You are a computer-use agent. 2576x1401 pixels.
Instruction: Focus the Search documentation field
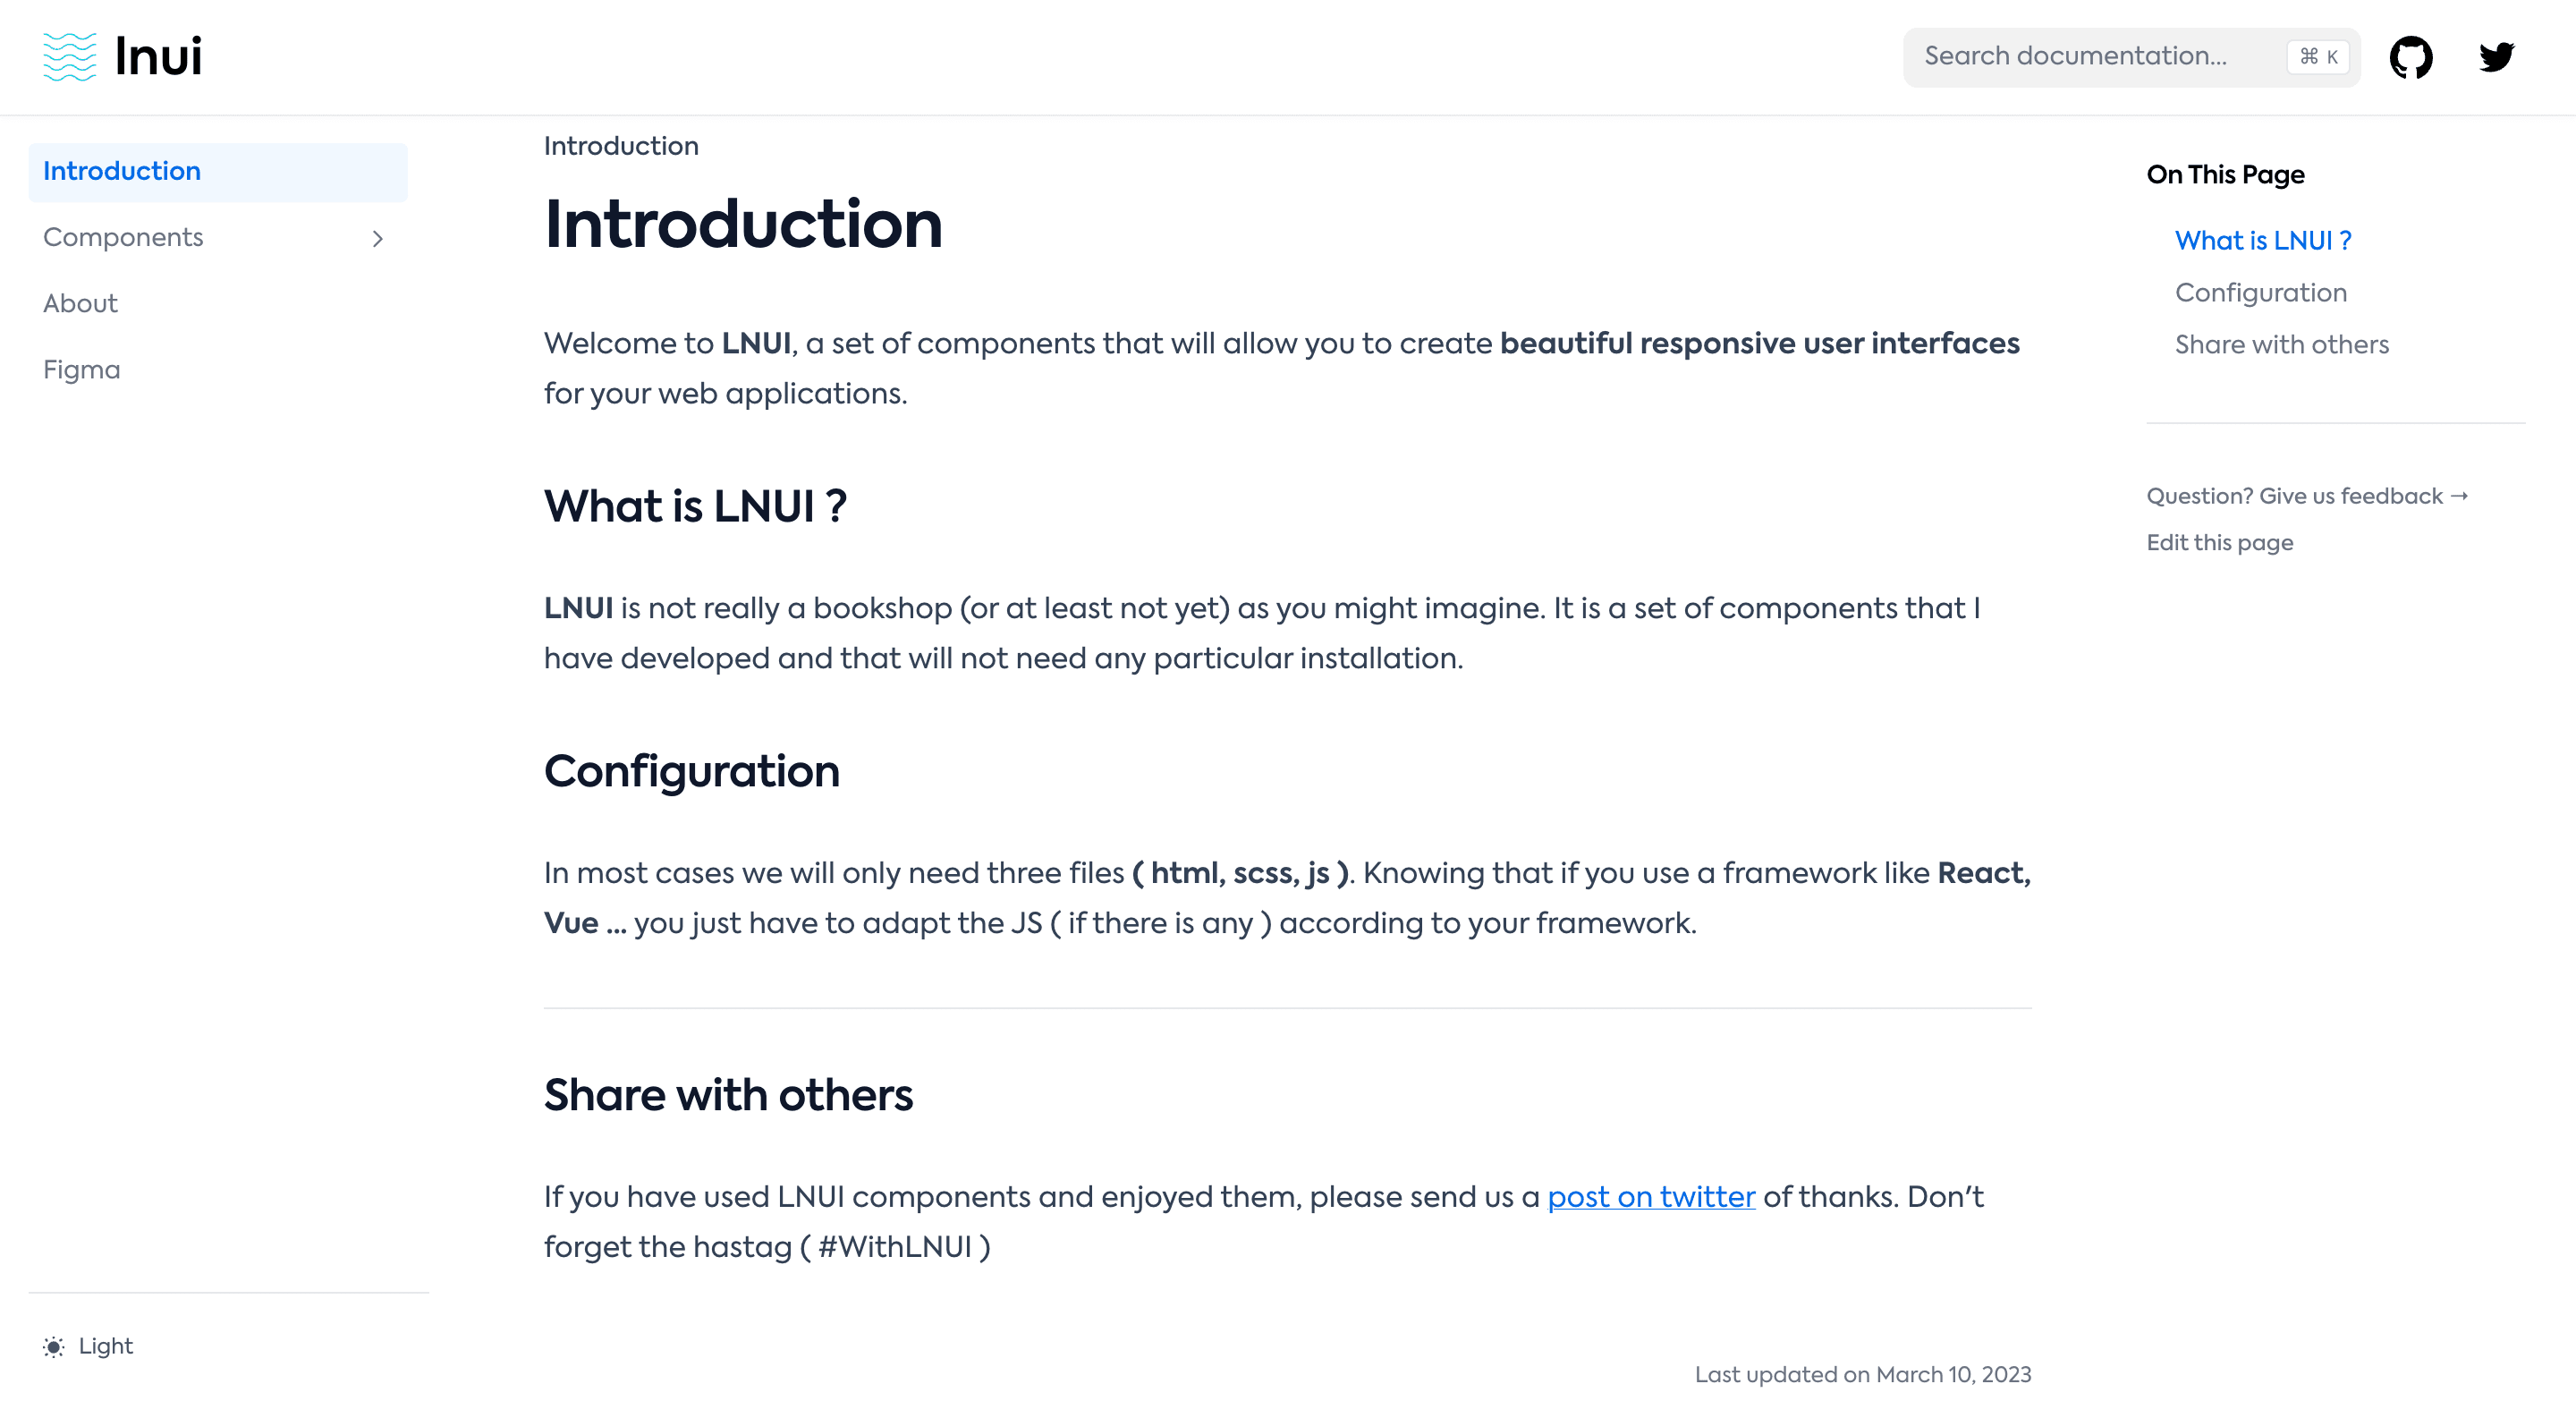click(x=2090, y=57)
